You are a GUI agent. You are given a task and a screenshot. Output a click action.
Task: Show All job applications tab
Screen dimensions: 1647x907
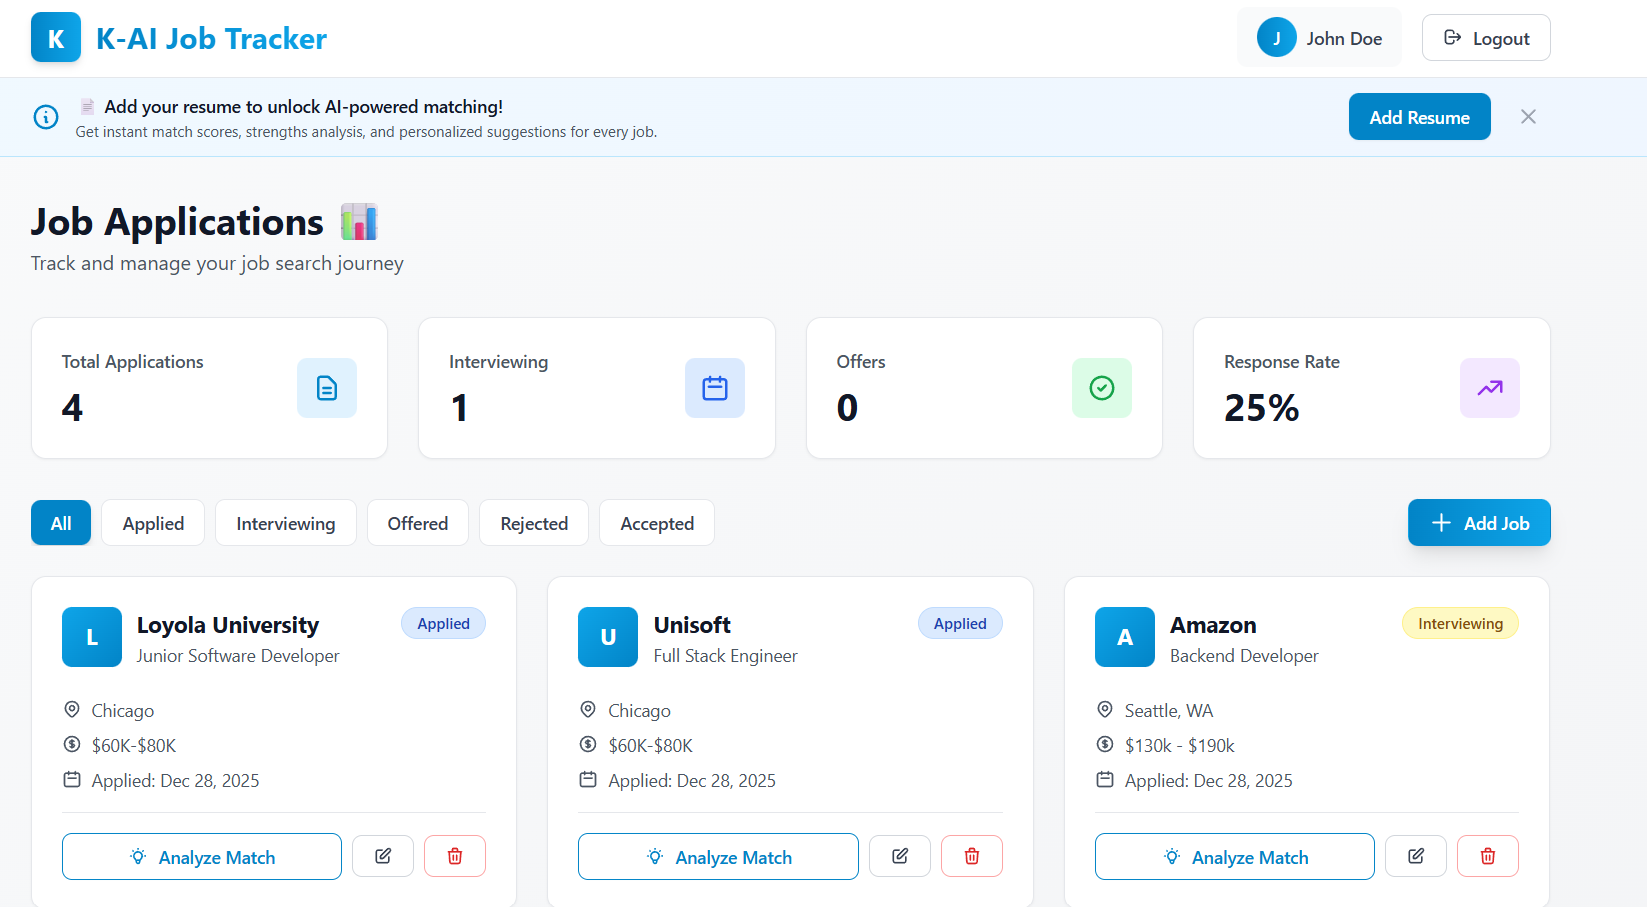click(x=61, y=523)
